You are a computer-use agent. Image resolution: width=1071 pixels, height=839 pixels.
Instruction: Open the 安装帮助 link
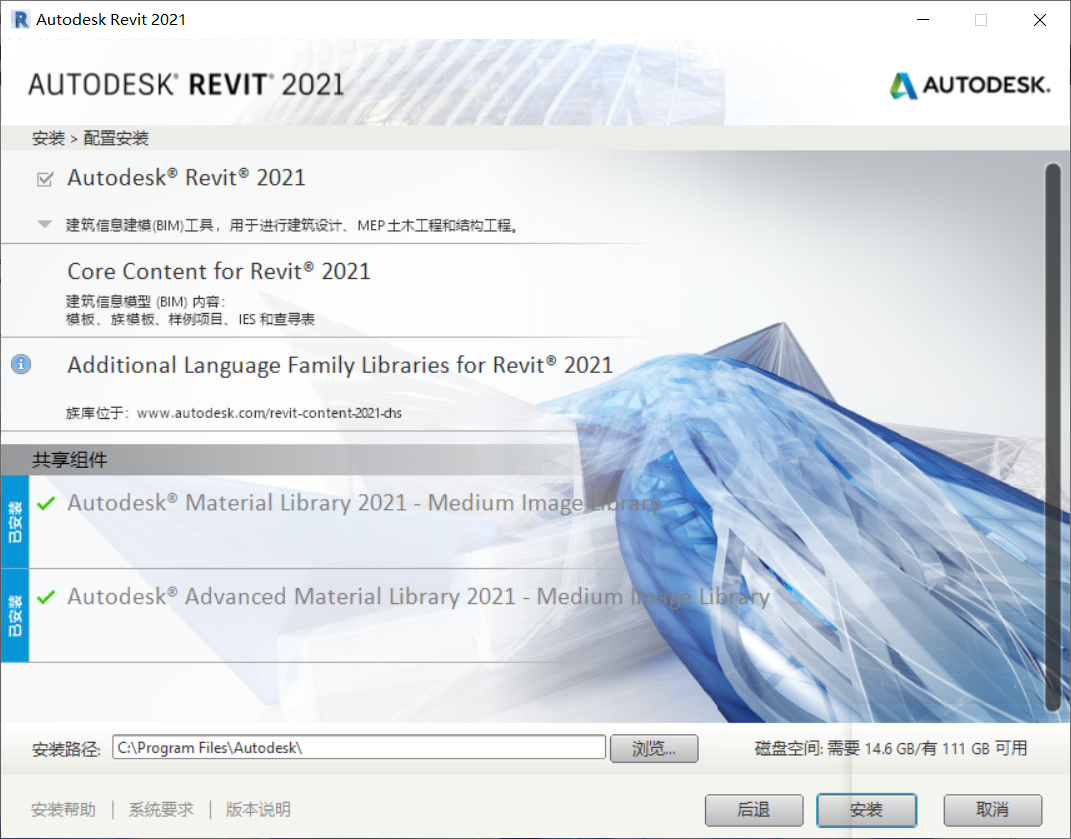[x=64, y=810]
